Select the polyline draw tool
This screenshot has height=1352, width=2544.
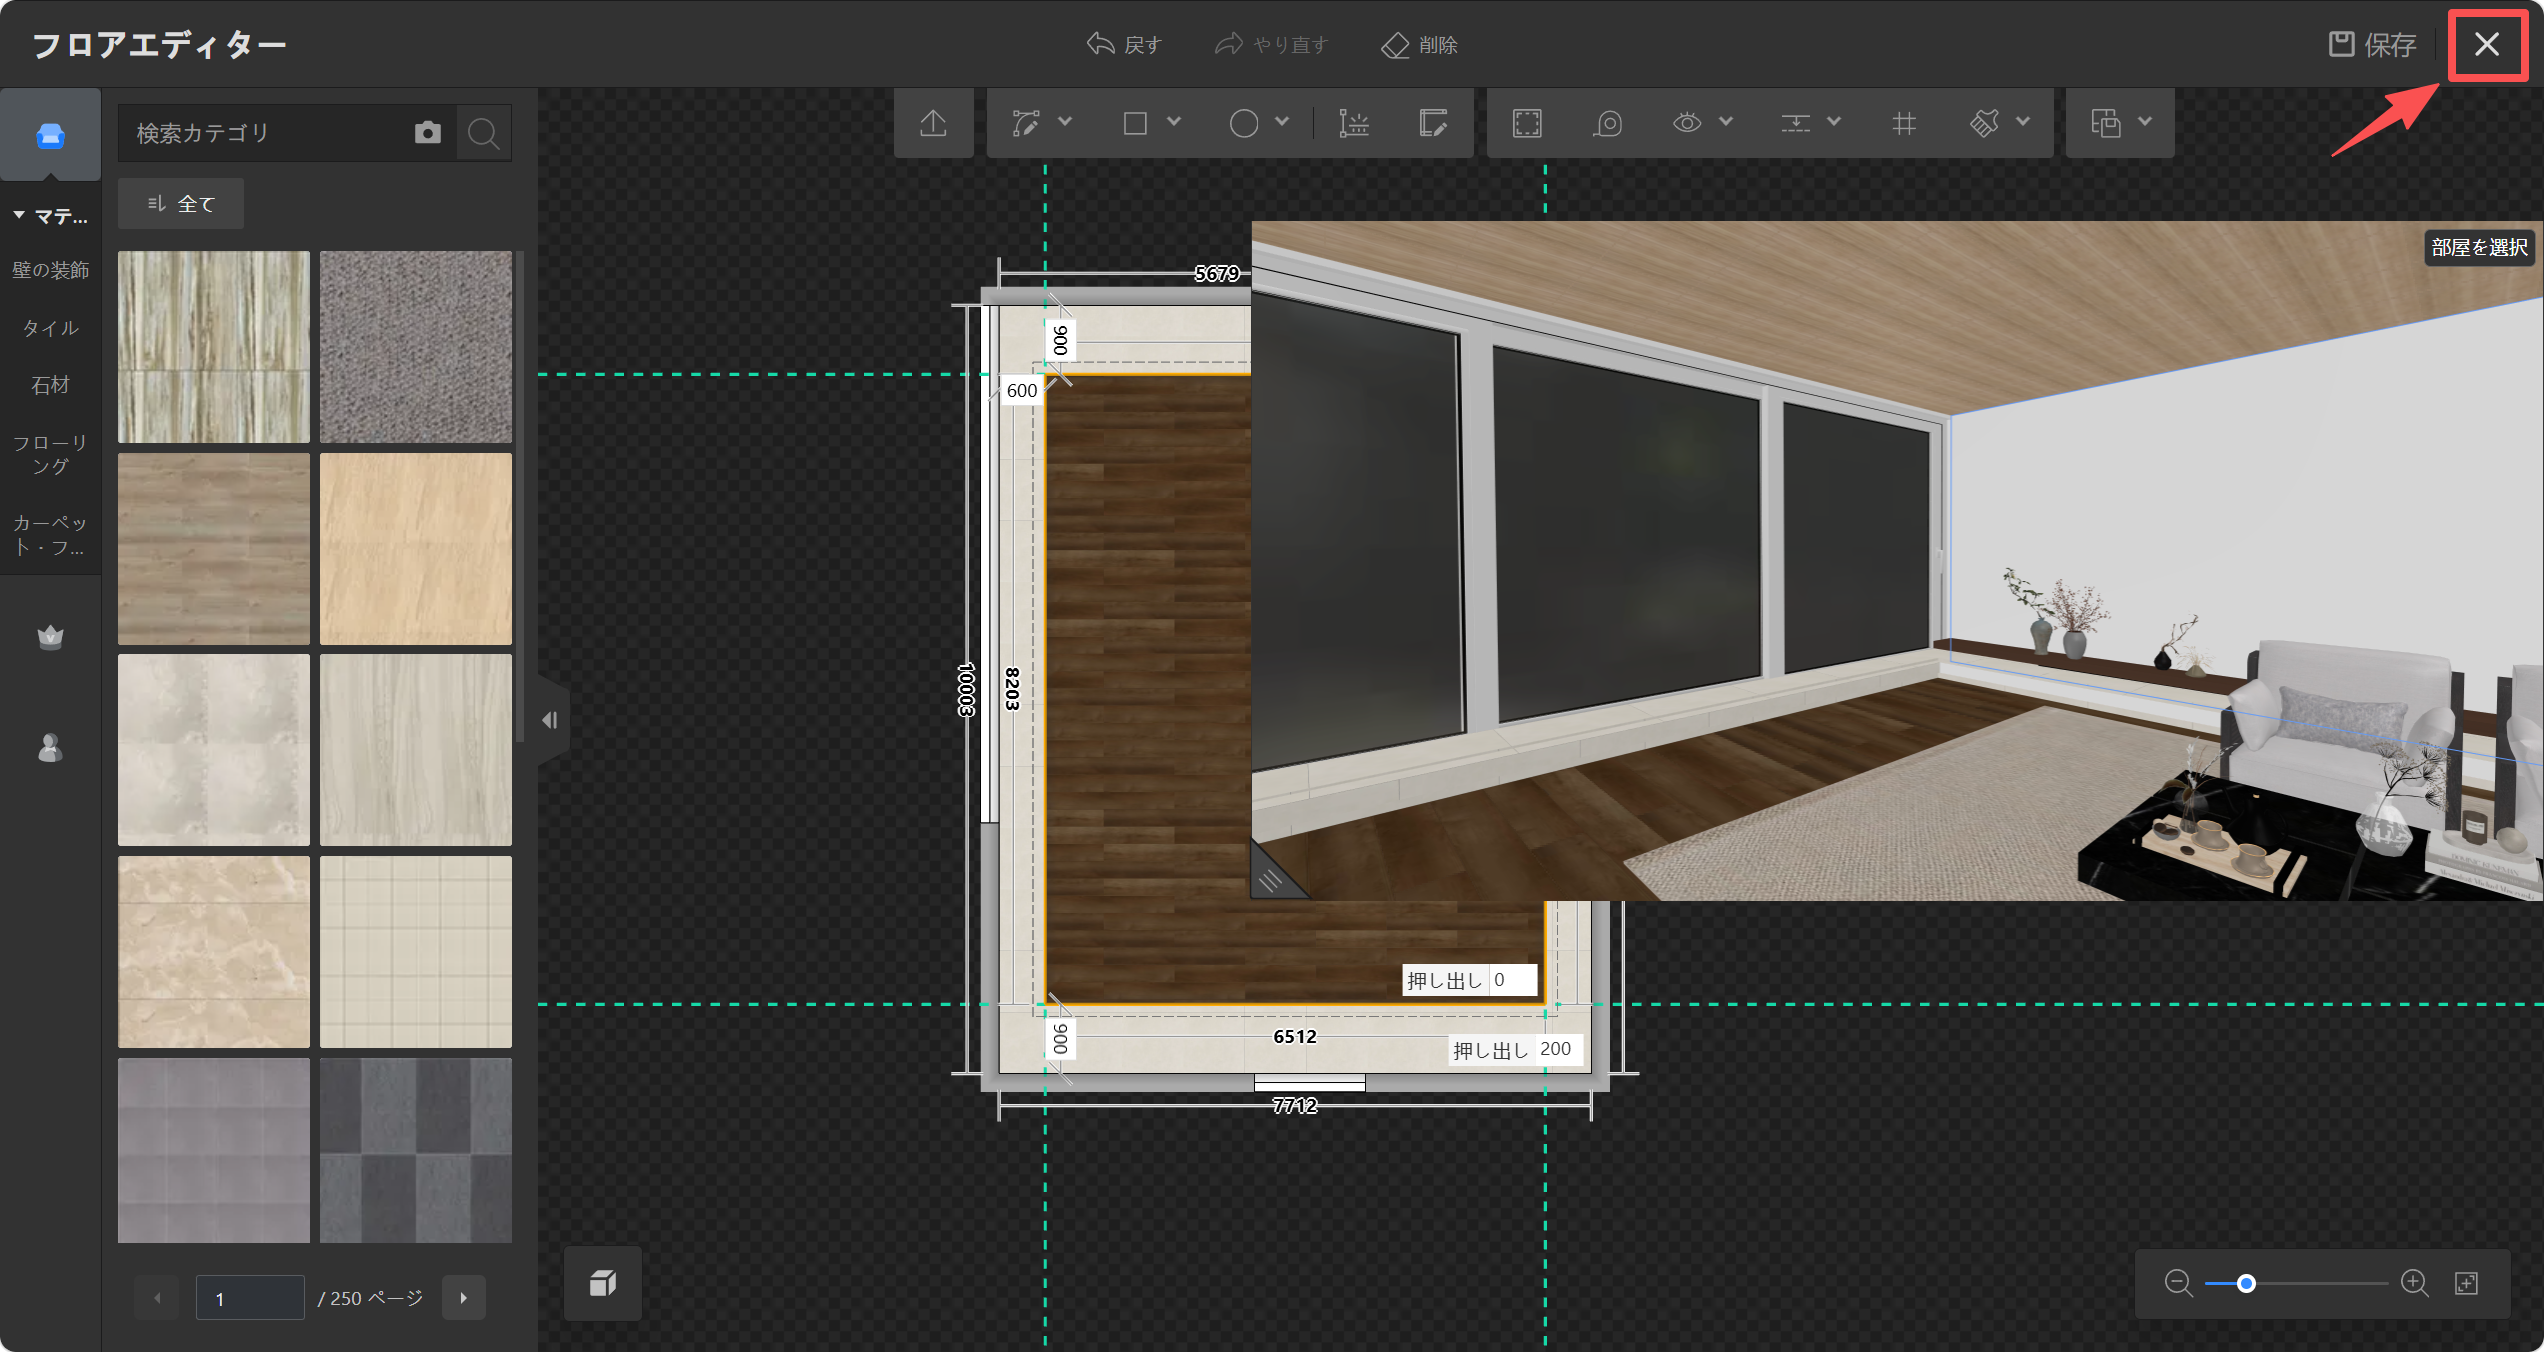(1026, 123)
